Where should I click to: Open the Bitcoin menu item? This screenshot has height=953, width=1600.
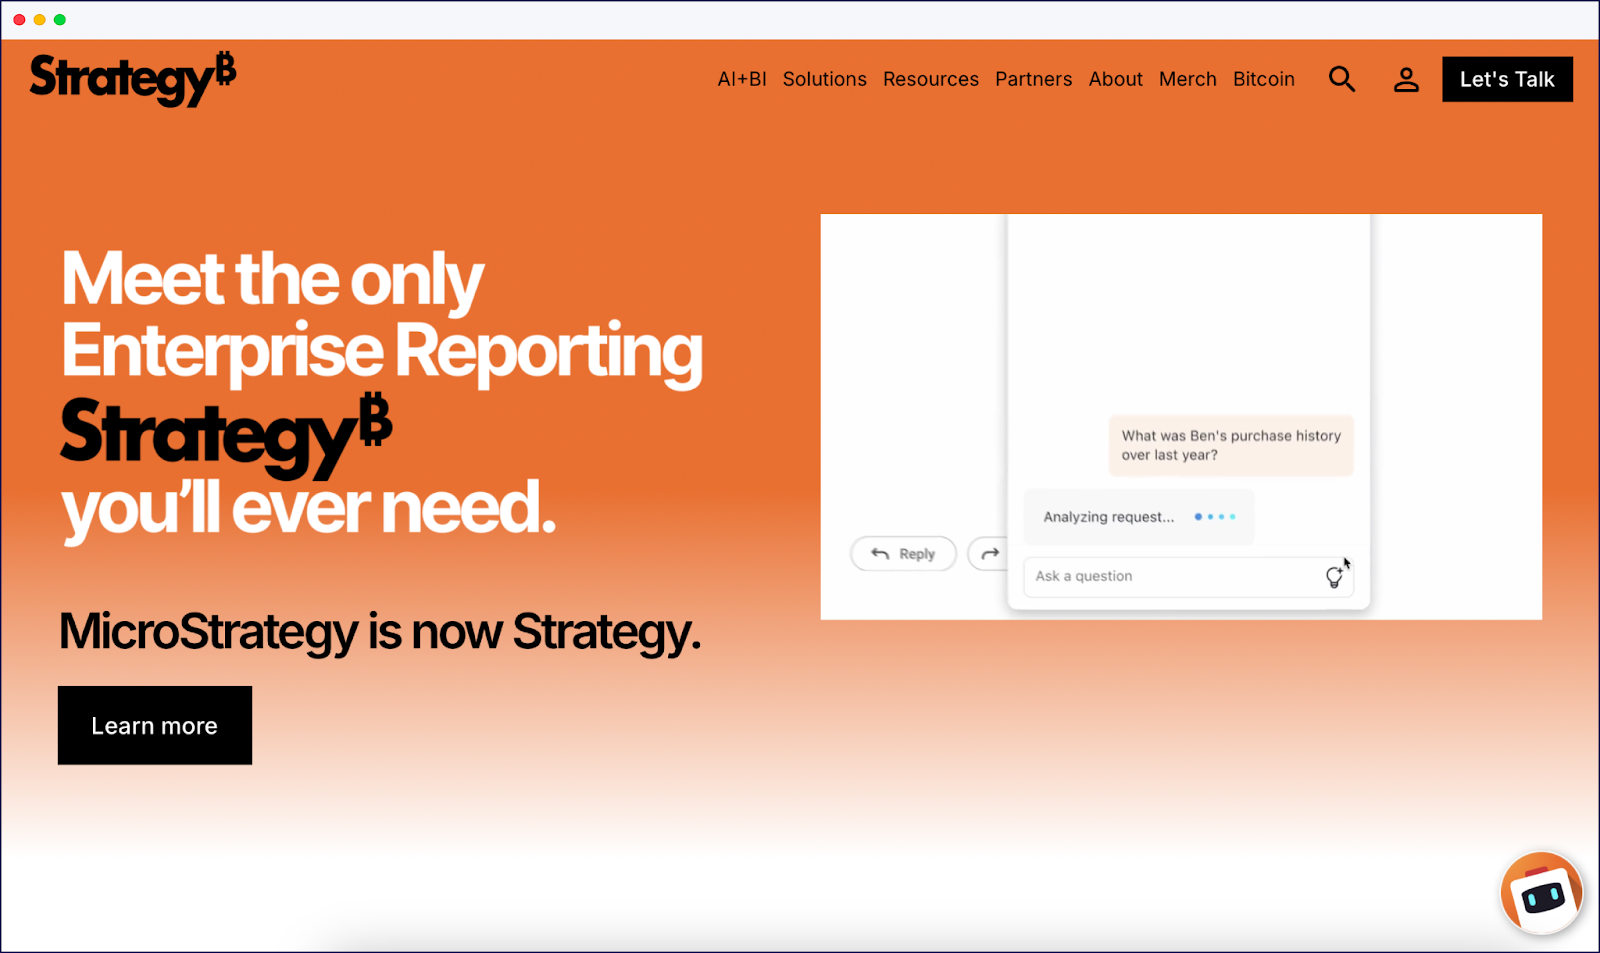point(1264,79)
